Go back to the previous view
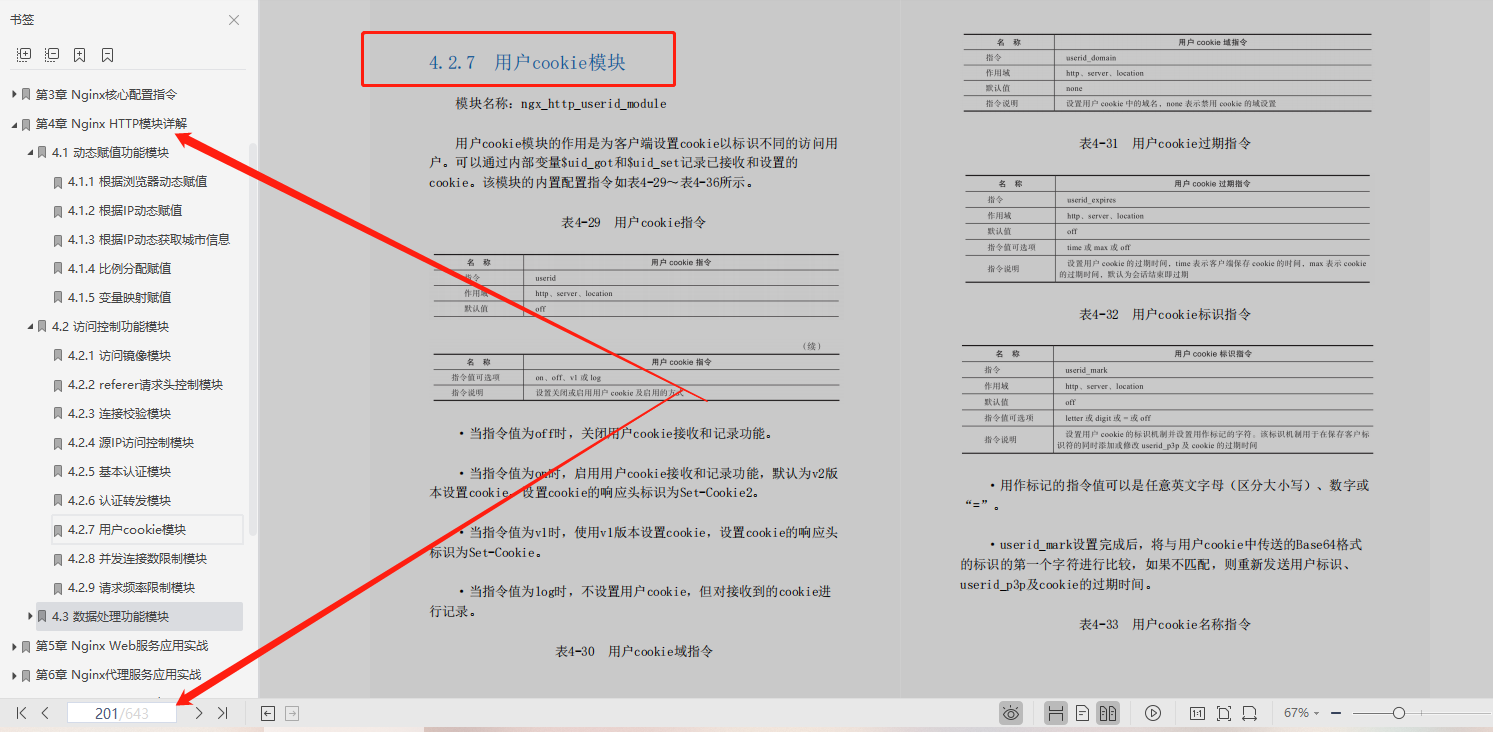The image size is (1493, 732). click(x=268, y=713)
